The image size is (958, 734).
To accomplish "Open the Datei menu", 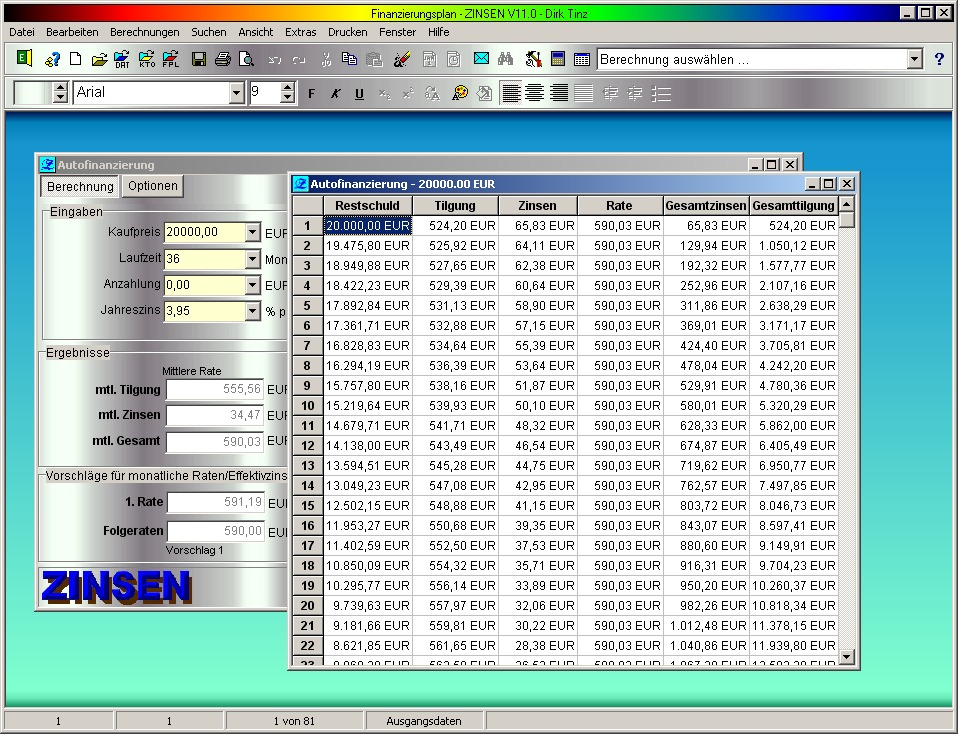I will tap(22, 32).
